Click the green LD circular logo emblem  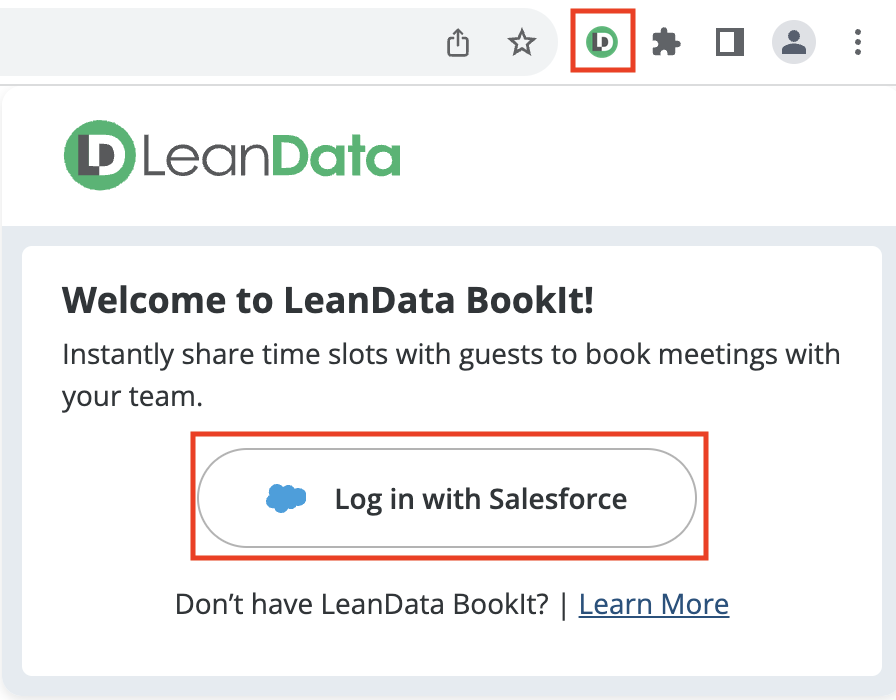99,155
